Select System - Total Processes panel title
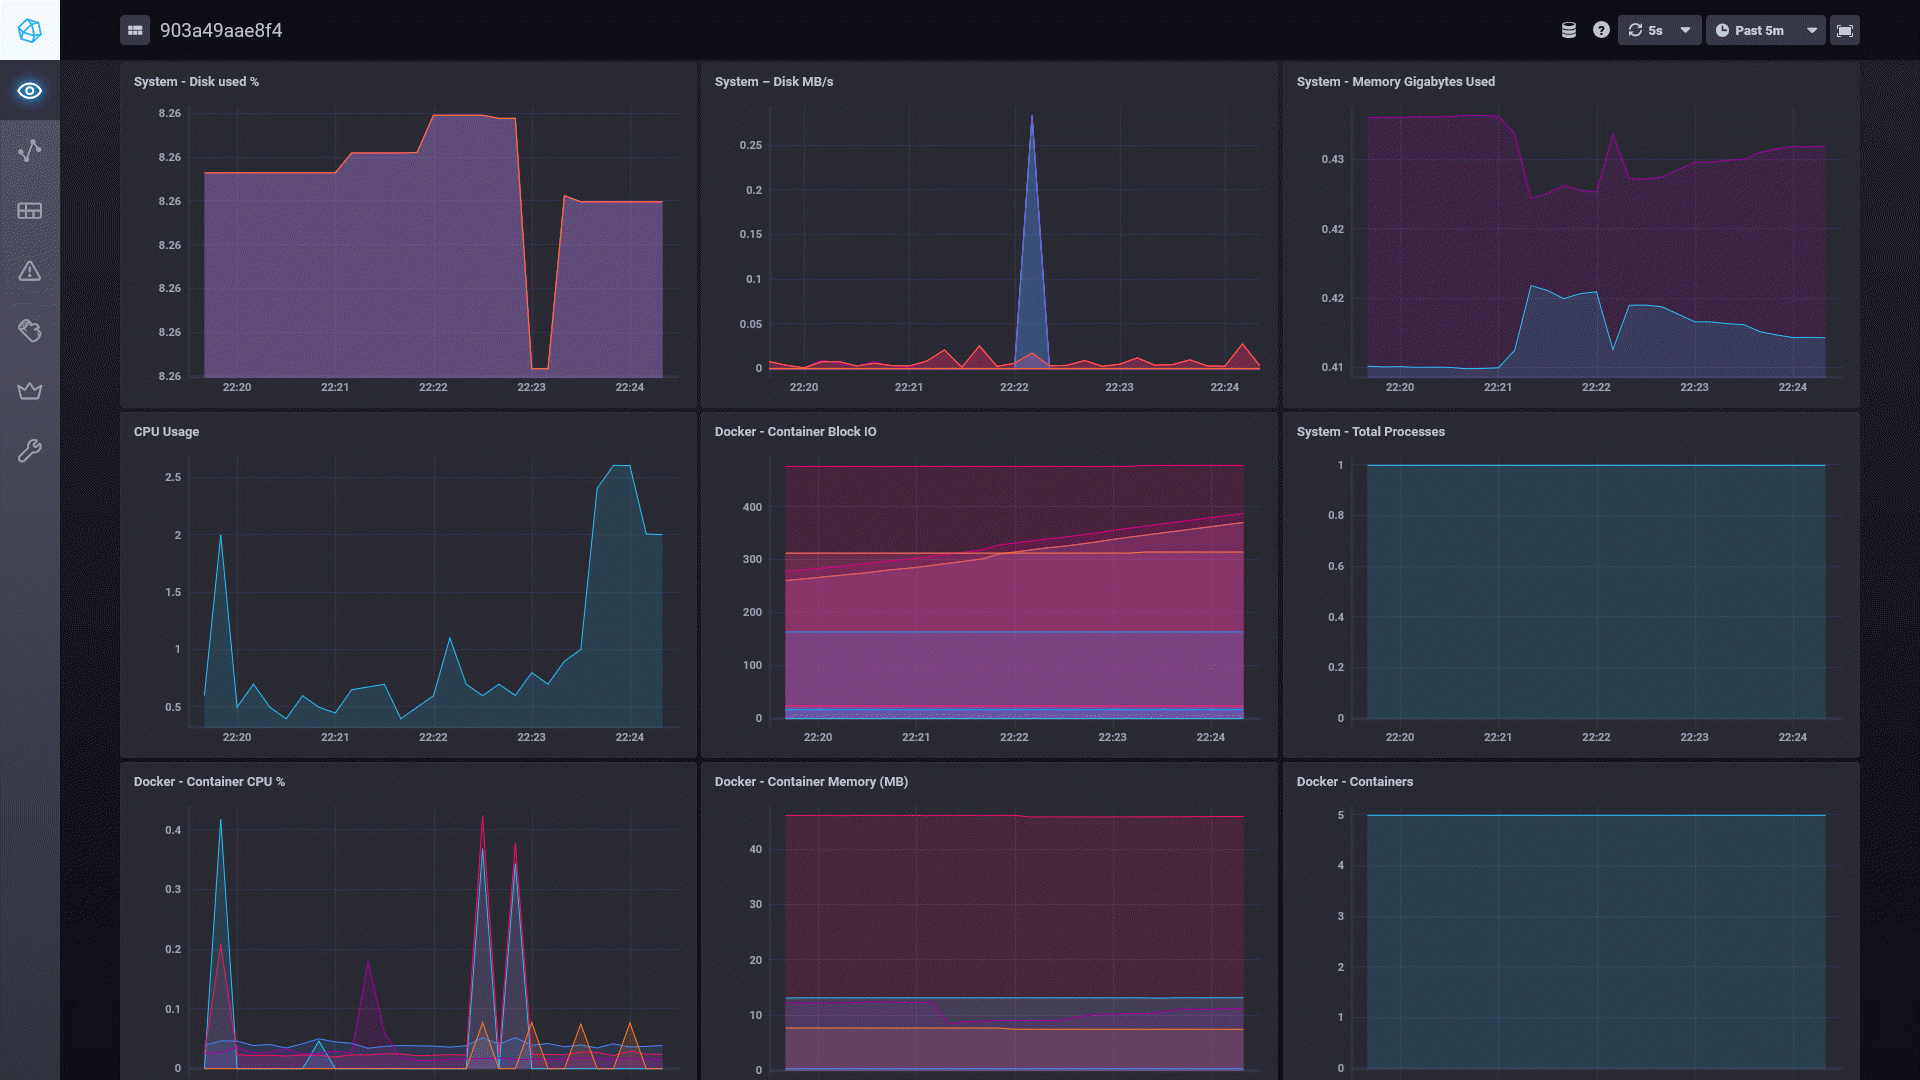Screen dimensions: 1920x1080 [x=1370, y=432]
